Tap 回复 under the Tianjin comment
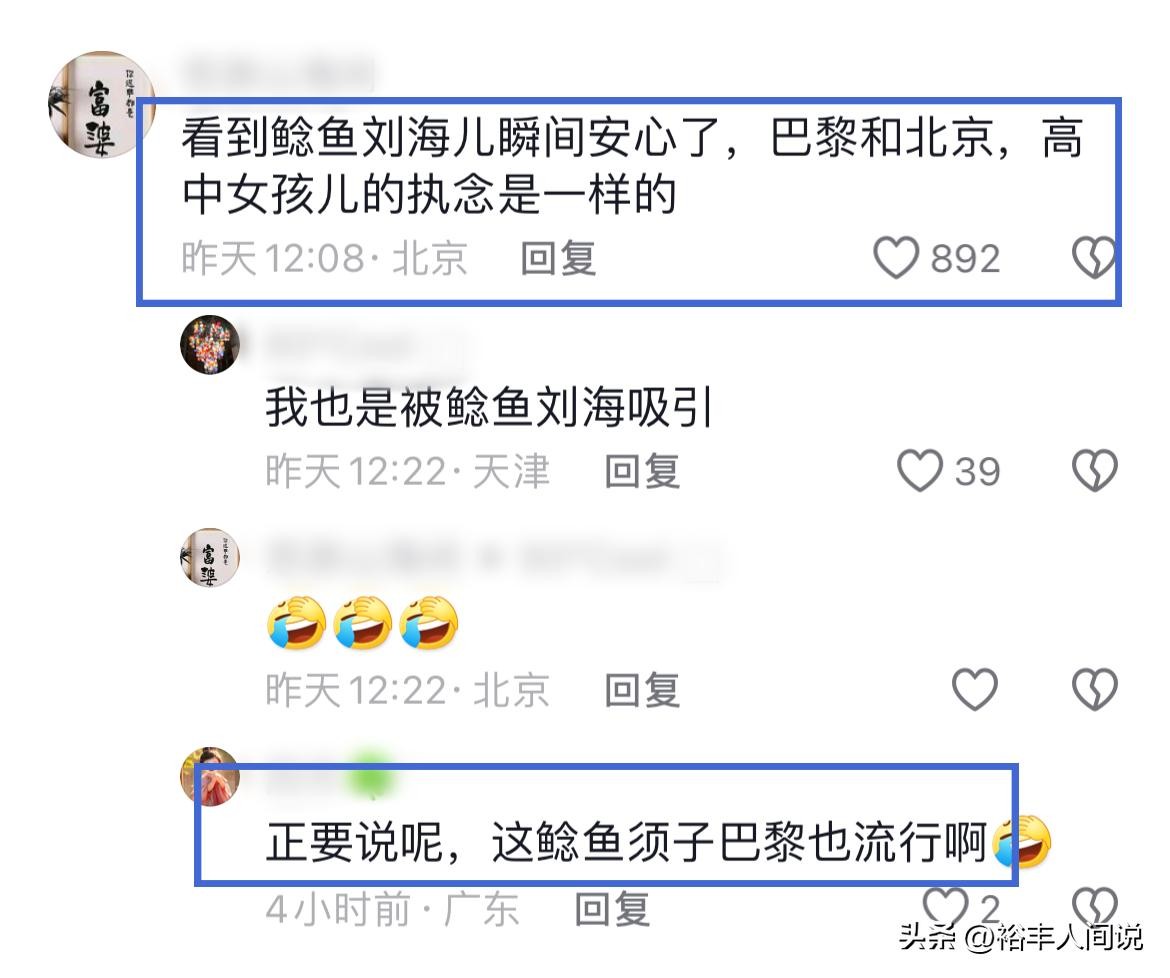 click(x=642, y=471)
